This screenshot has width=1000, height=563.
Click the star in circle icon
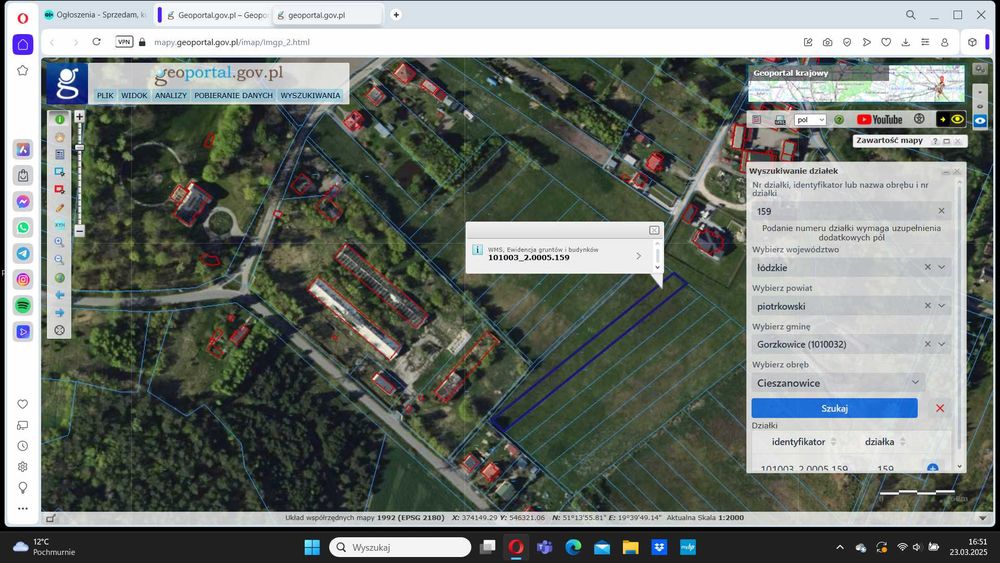coord(919,119)
